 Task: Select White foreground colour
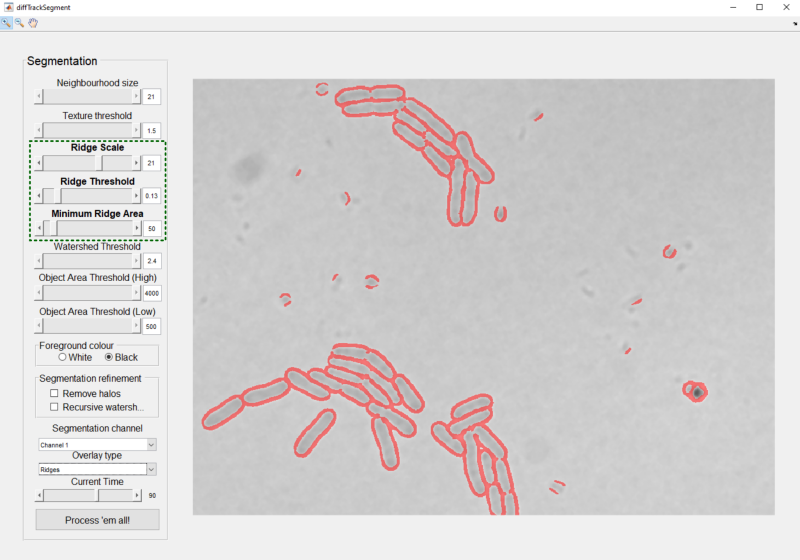(x=62, y=357)
